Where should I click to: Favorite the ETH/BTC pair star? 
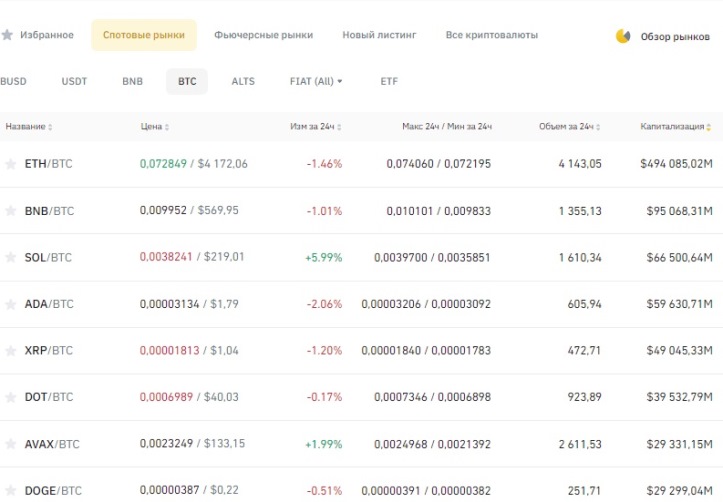tap(10, 164)
